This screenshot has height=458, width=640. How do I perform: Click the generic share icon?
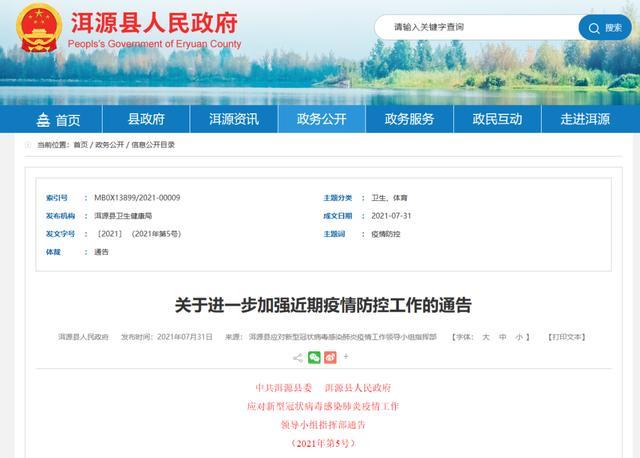(x=298, y=357)
